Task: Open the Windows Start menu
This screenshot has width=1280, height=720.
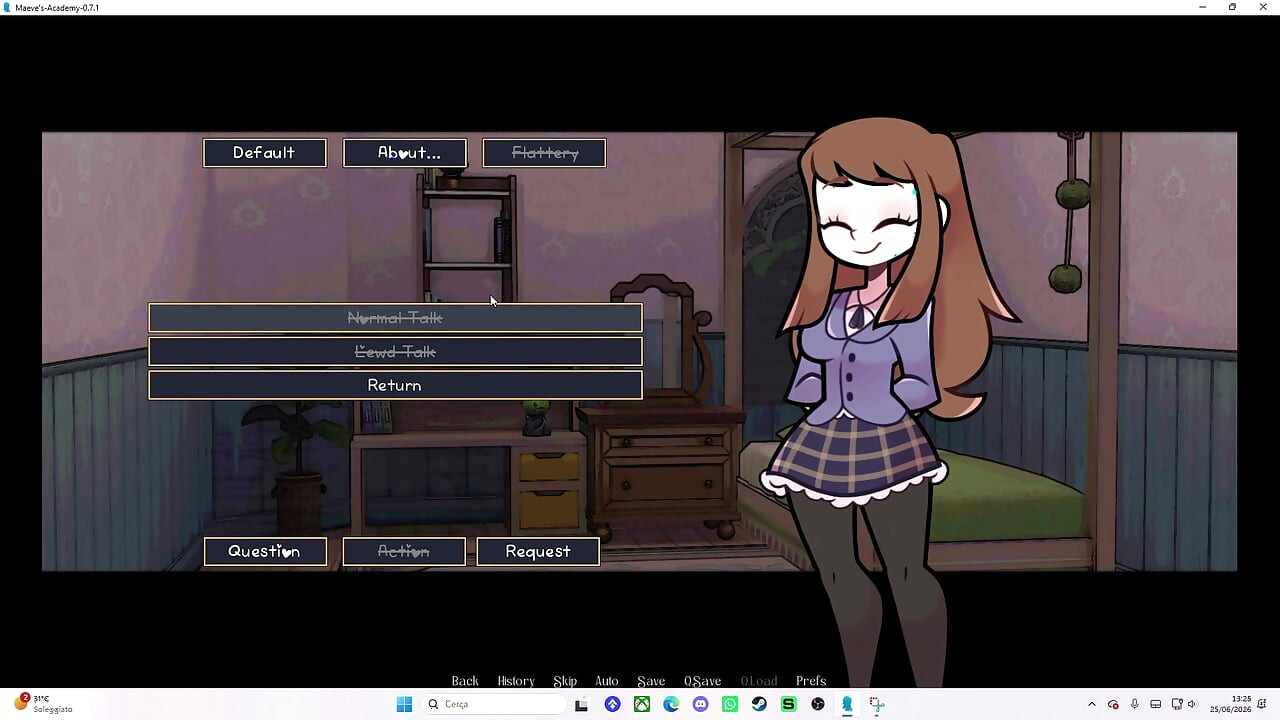Action: tap(404, 704)
